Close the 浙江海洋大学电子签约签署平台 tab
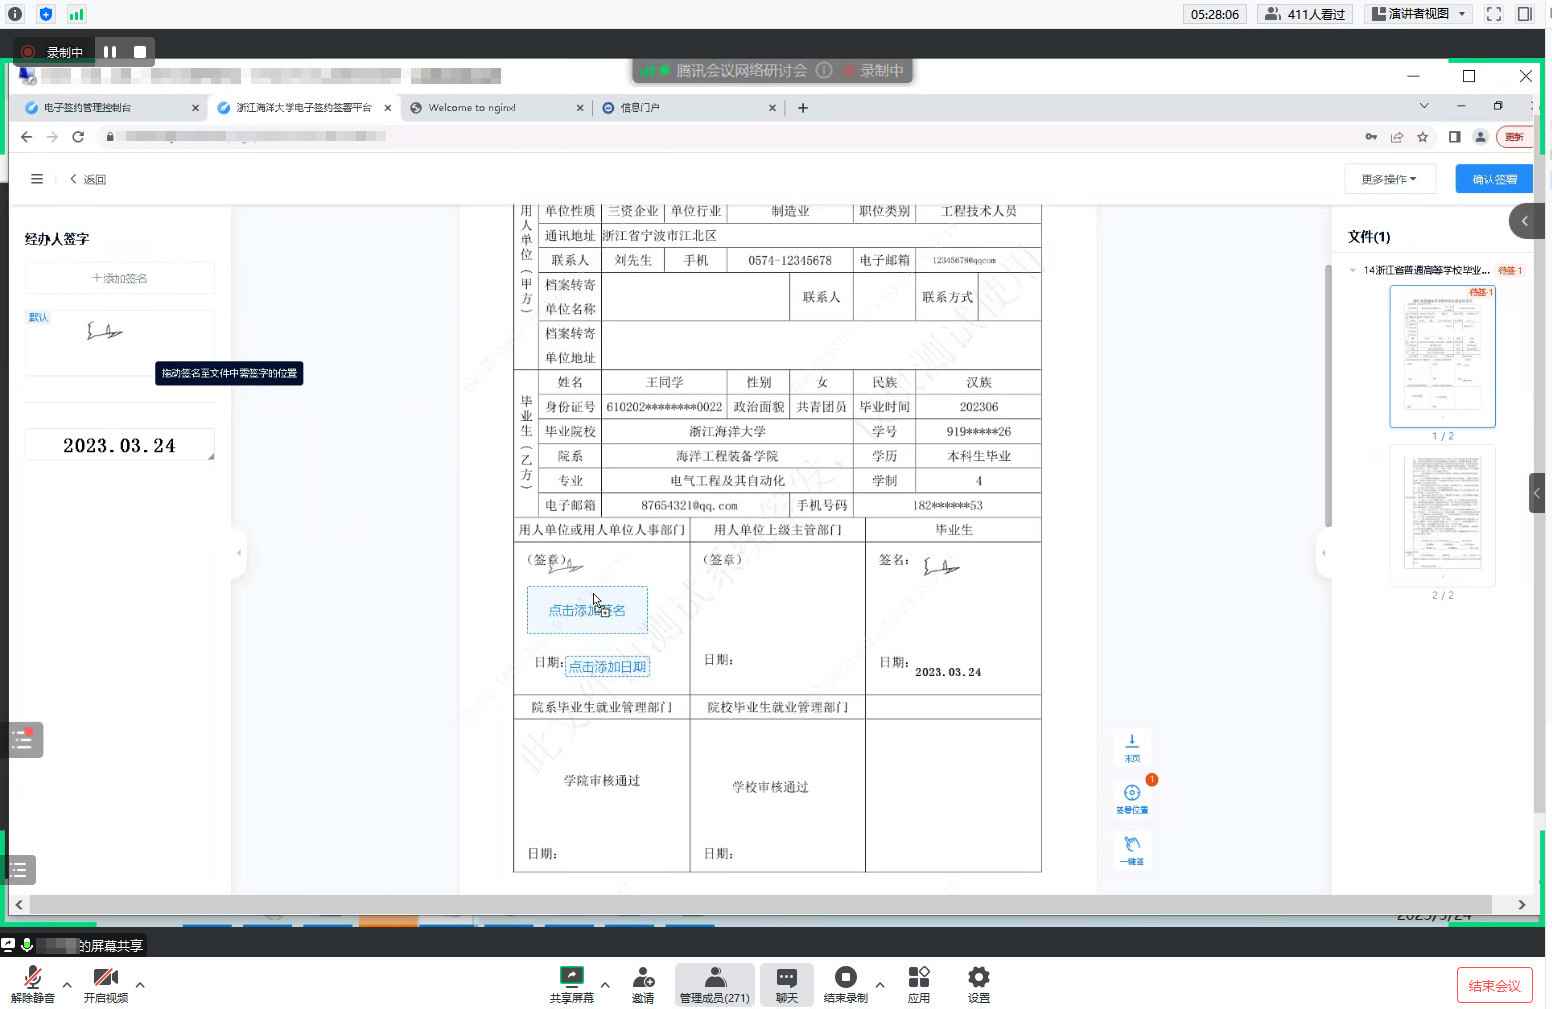 388,108
